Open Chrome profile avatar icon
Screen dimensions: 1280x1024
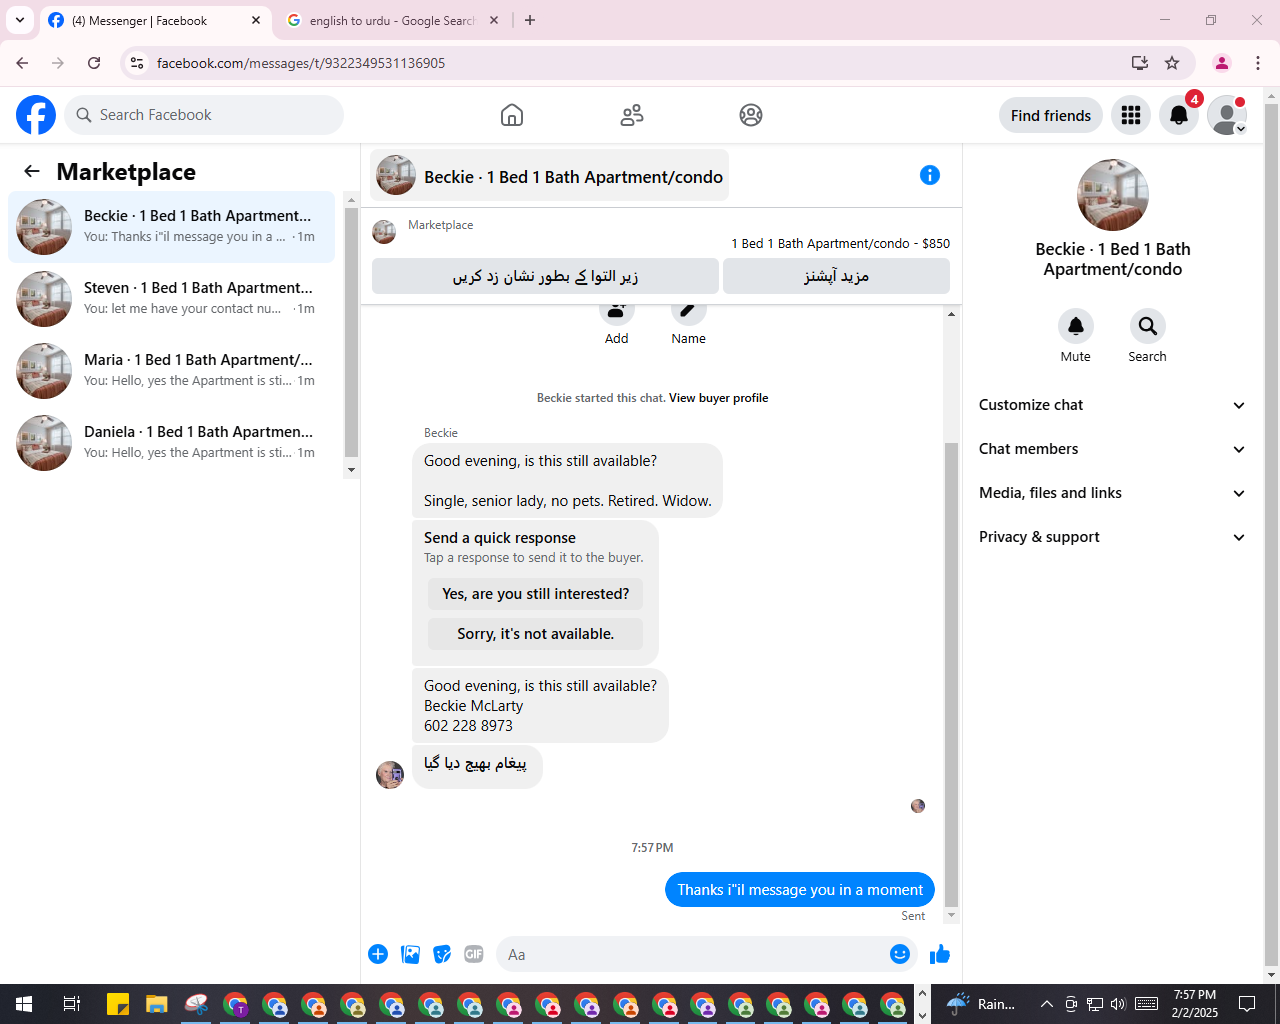coord(1222,63)
